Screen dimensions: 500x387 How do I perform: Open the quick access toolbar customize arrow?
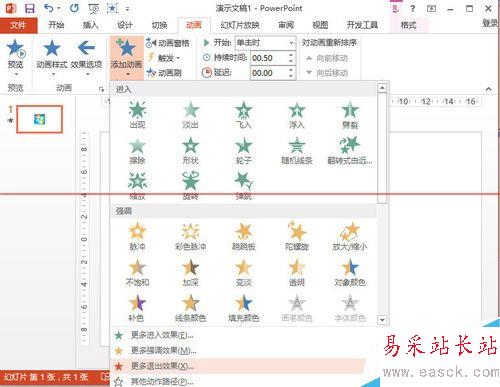click(127, 9)
